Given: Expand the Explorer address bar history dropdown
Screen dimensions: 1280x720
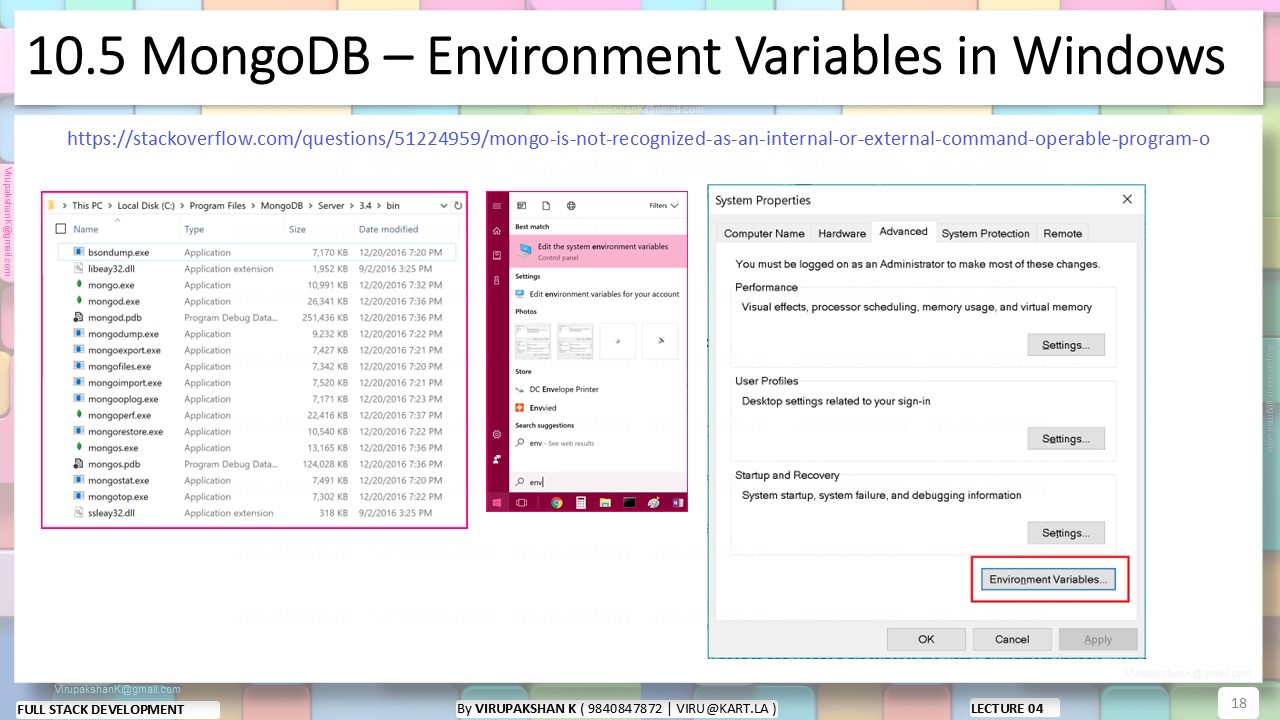Looking at the screenshot, I should (444, 205).
